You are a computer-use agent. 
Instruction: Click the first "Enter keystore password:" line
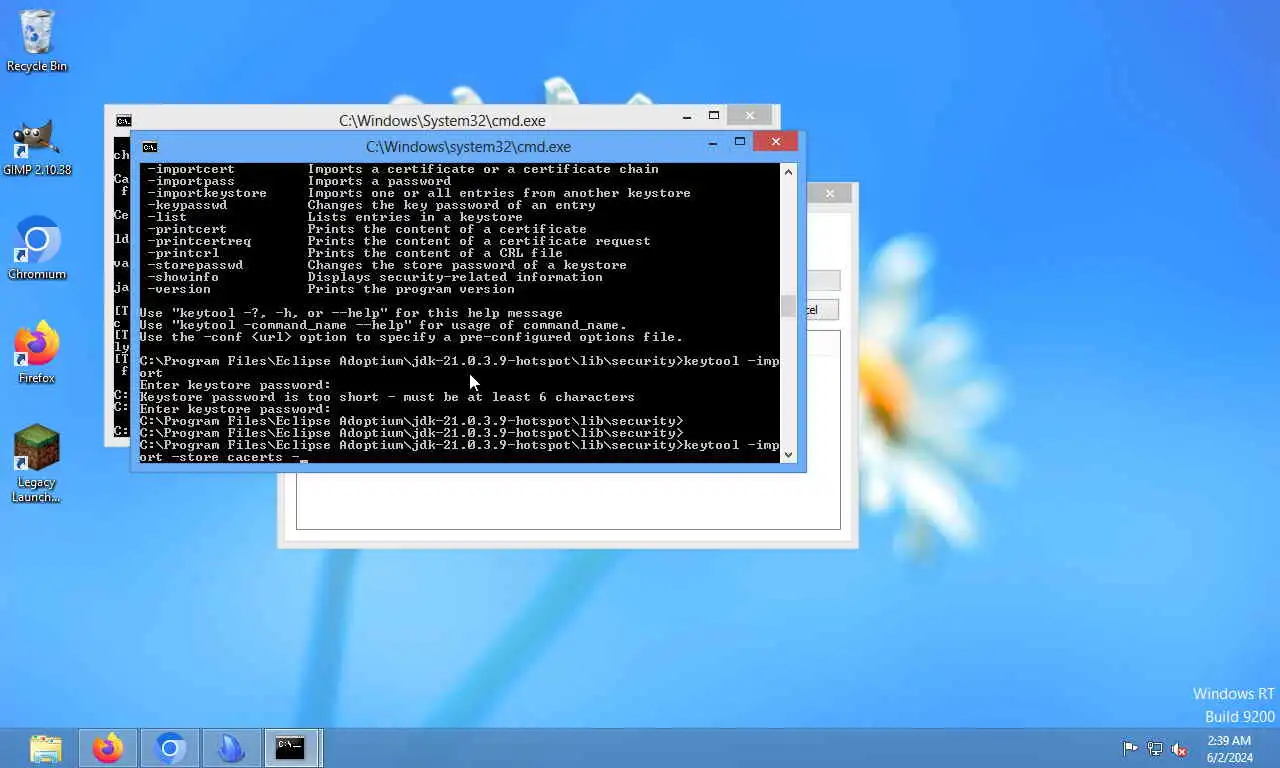coord(235,385)
